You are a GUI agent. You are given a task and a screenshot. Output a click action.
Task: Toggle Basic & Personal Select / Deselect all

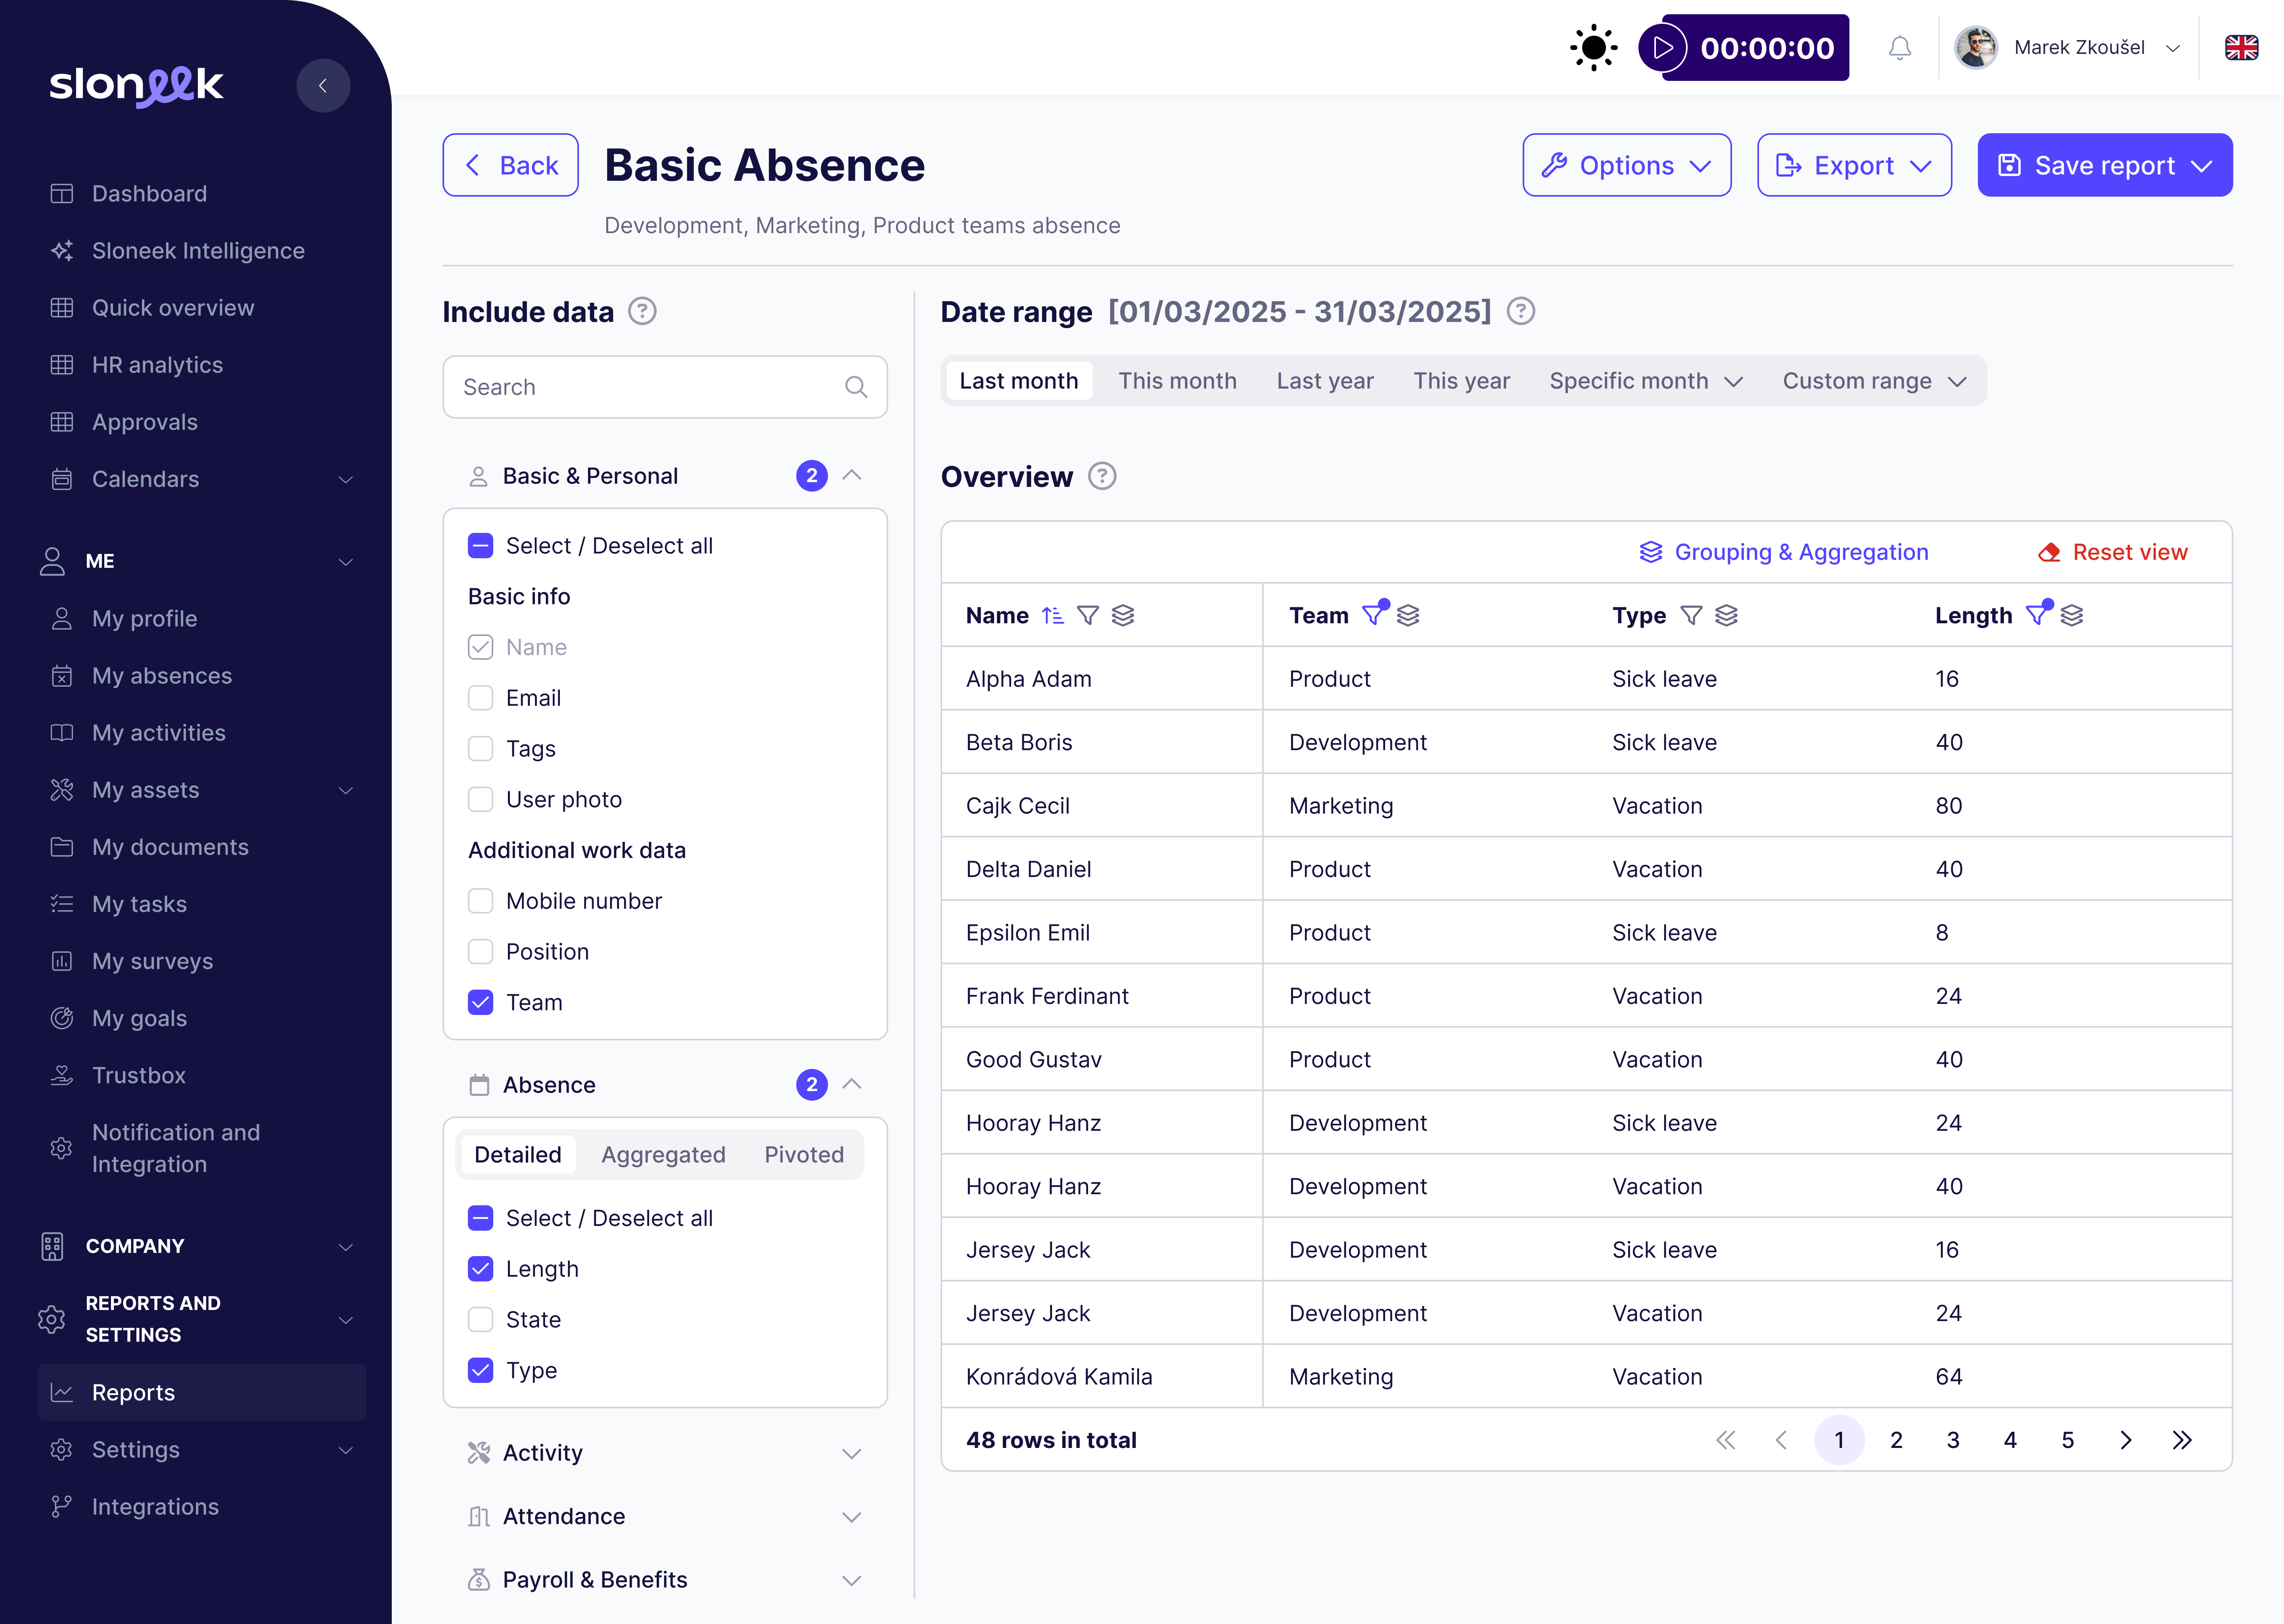(x=481, y=546)
